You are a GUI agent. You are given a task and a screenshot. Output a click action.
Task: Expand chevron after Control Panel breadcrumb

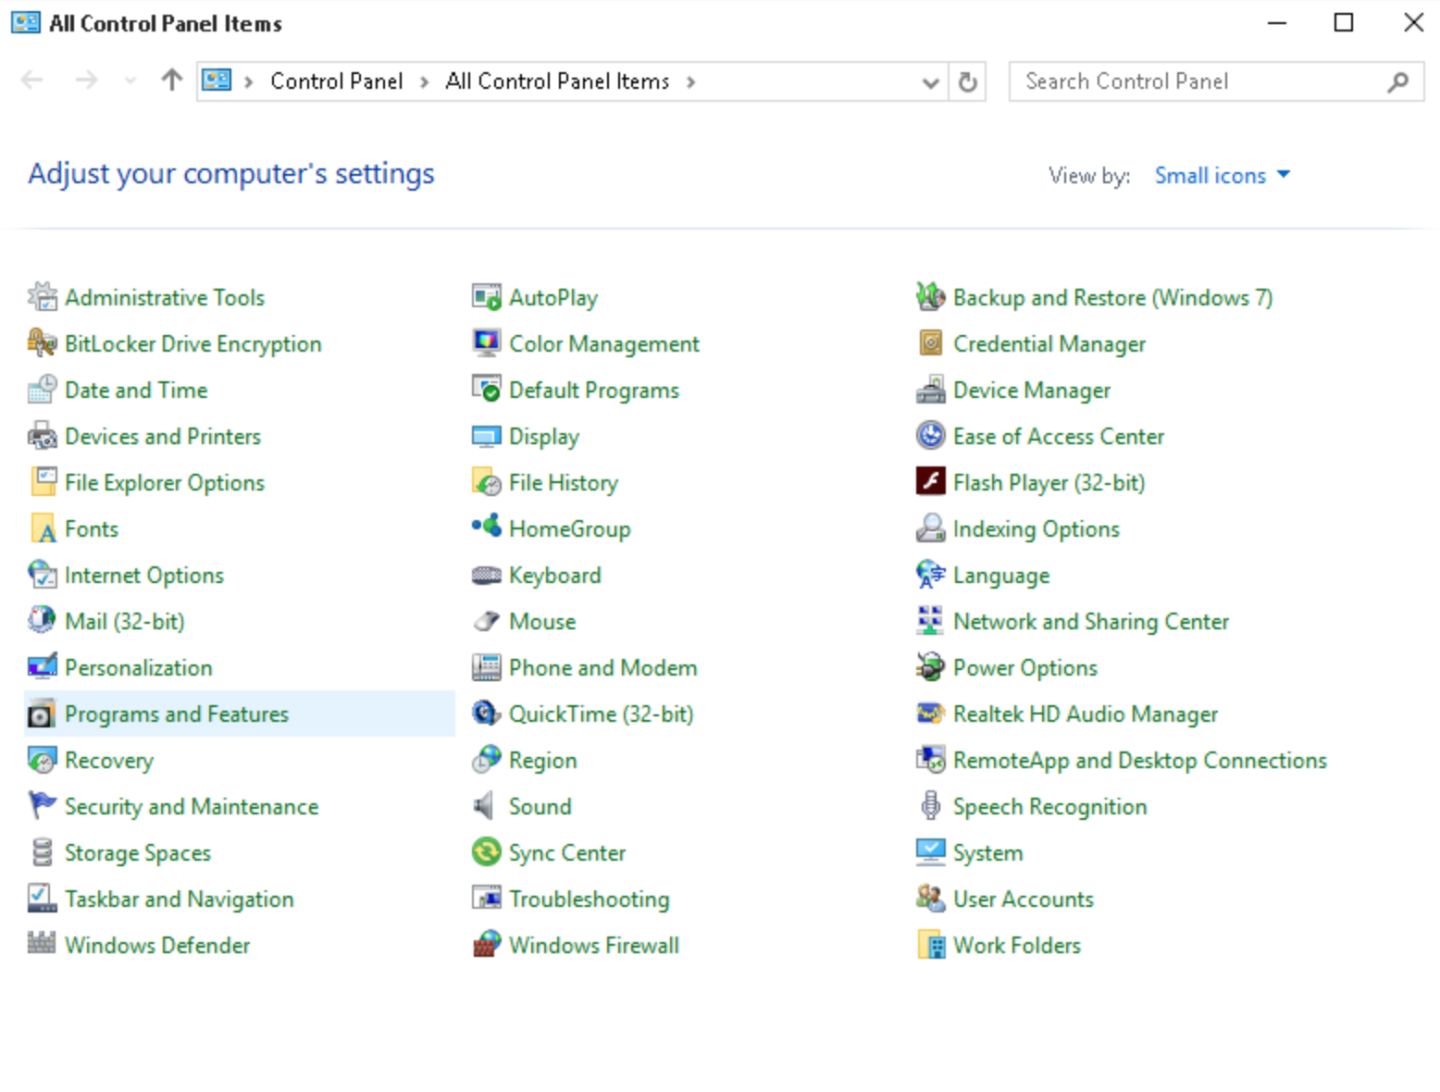tap(424, 82)
